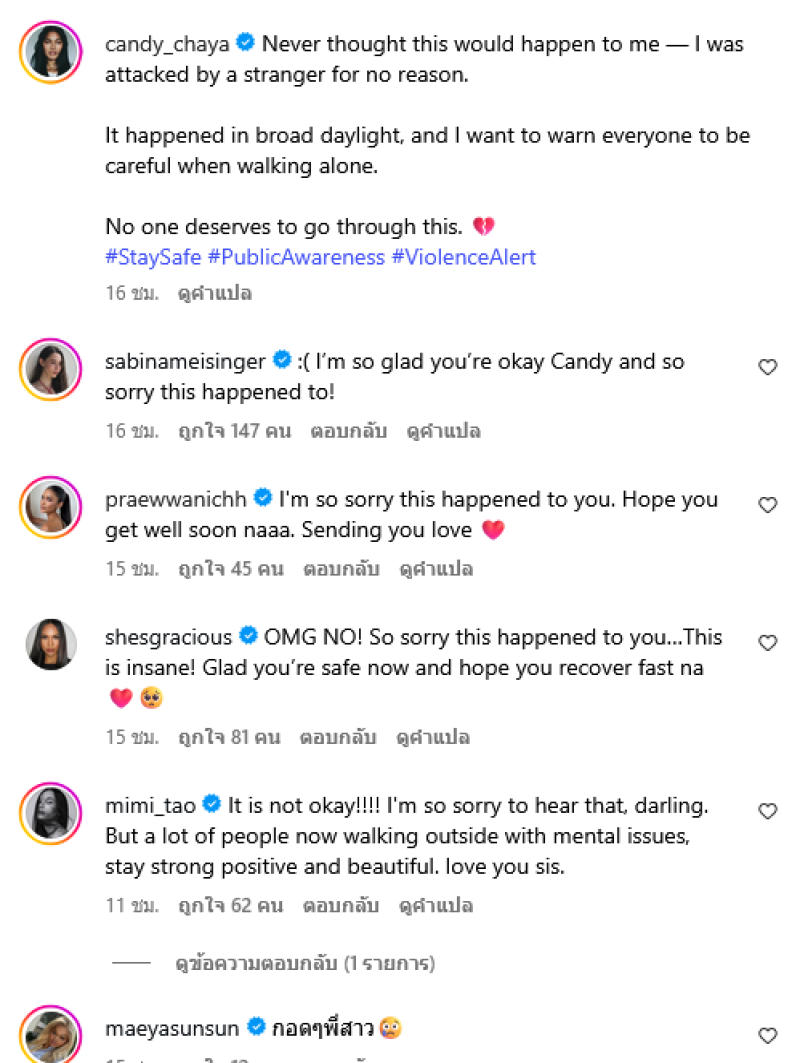Like praewwanichh's comment with the heart

coord(768,505)
